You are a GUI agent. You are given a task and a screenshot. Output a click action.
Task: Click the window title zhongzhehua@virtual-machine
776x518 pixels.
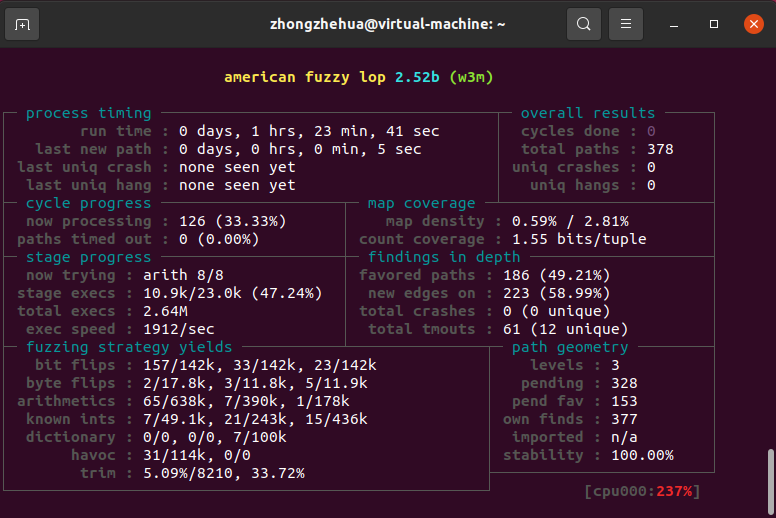pyautogui.click(x=388, y=24)
